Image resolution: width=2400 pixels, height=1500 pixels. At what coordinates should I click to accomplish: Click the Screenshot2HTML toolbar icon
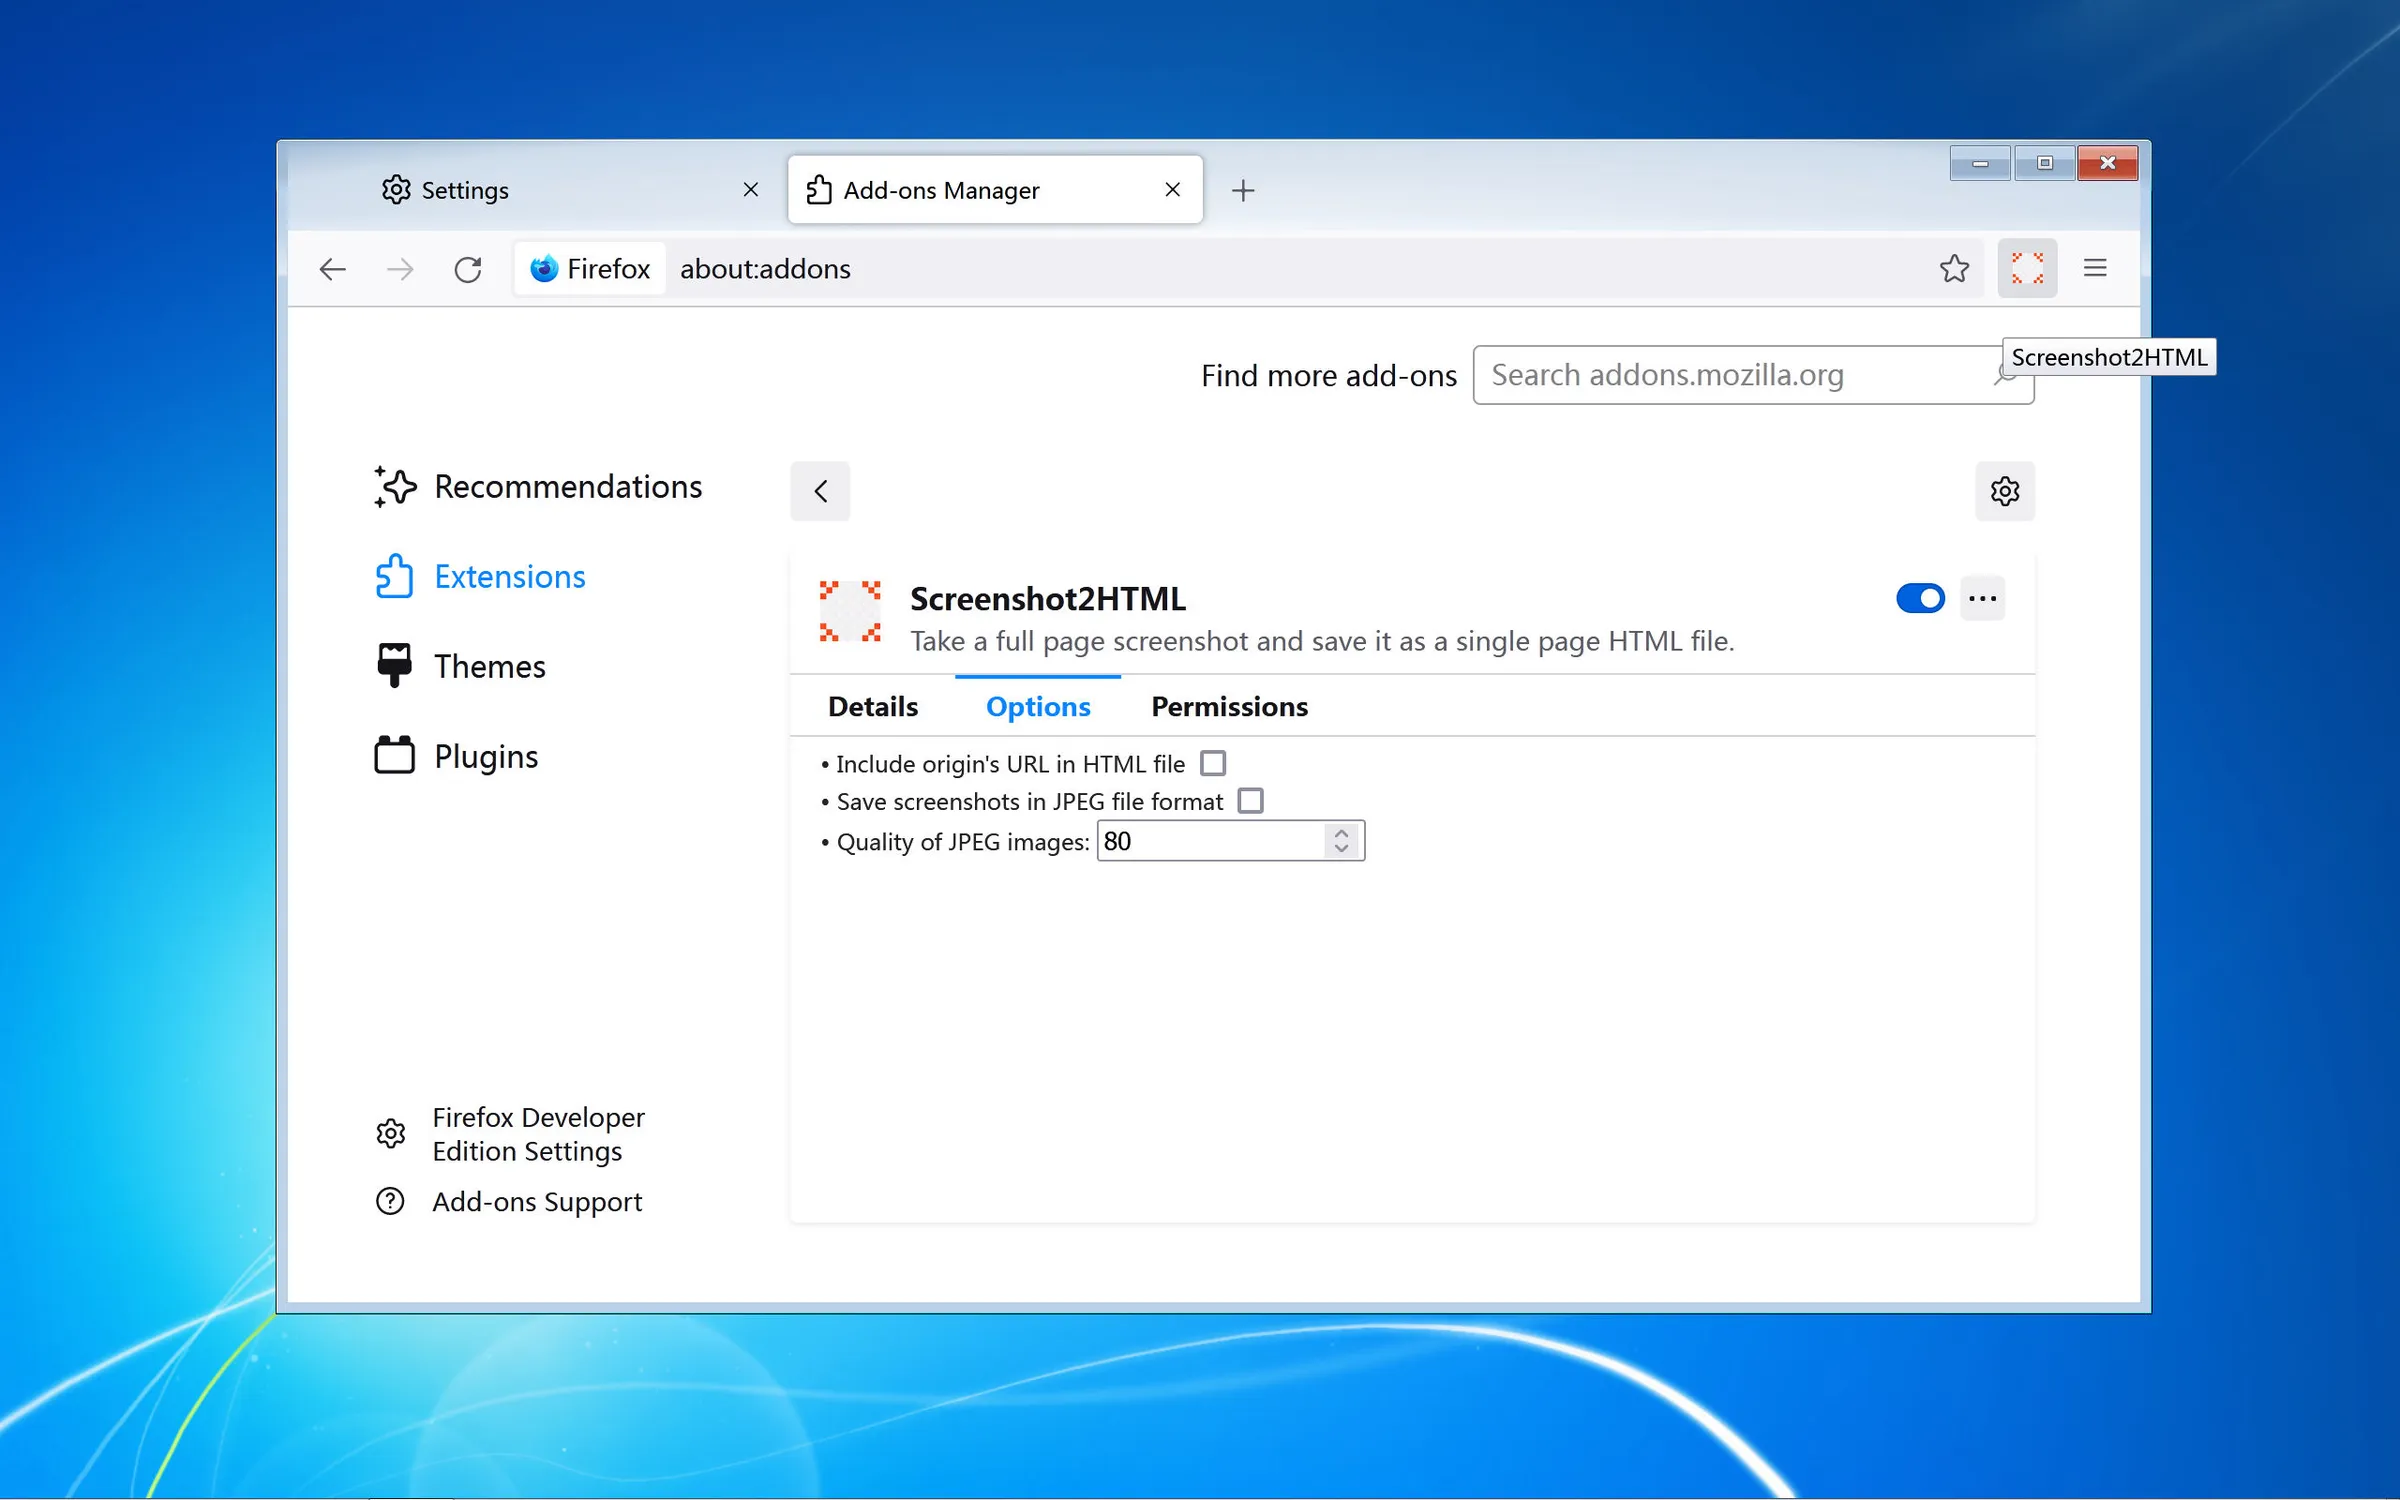coord(2027,268)
